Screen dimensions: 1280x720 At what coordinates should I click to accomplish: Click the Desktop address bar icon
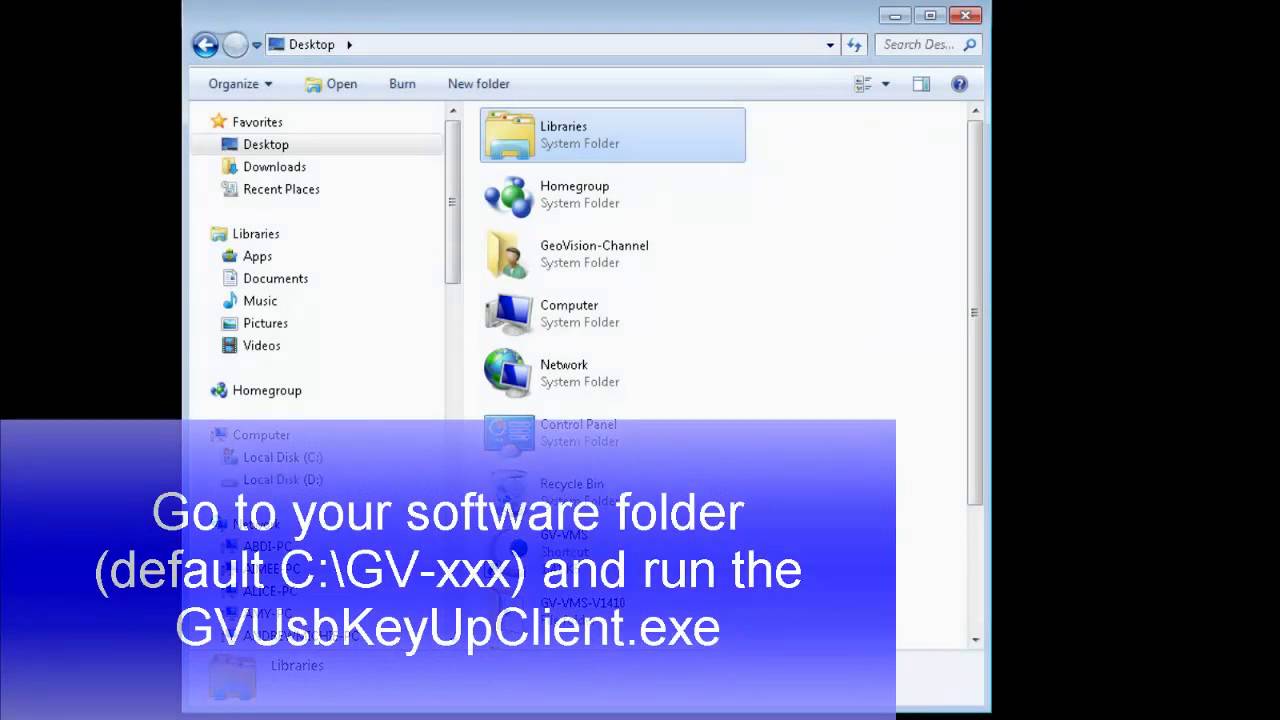276,44
